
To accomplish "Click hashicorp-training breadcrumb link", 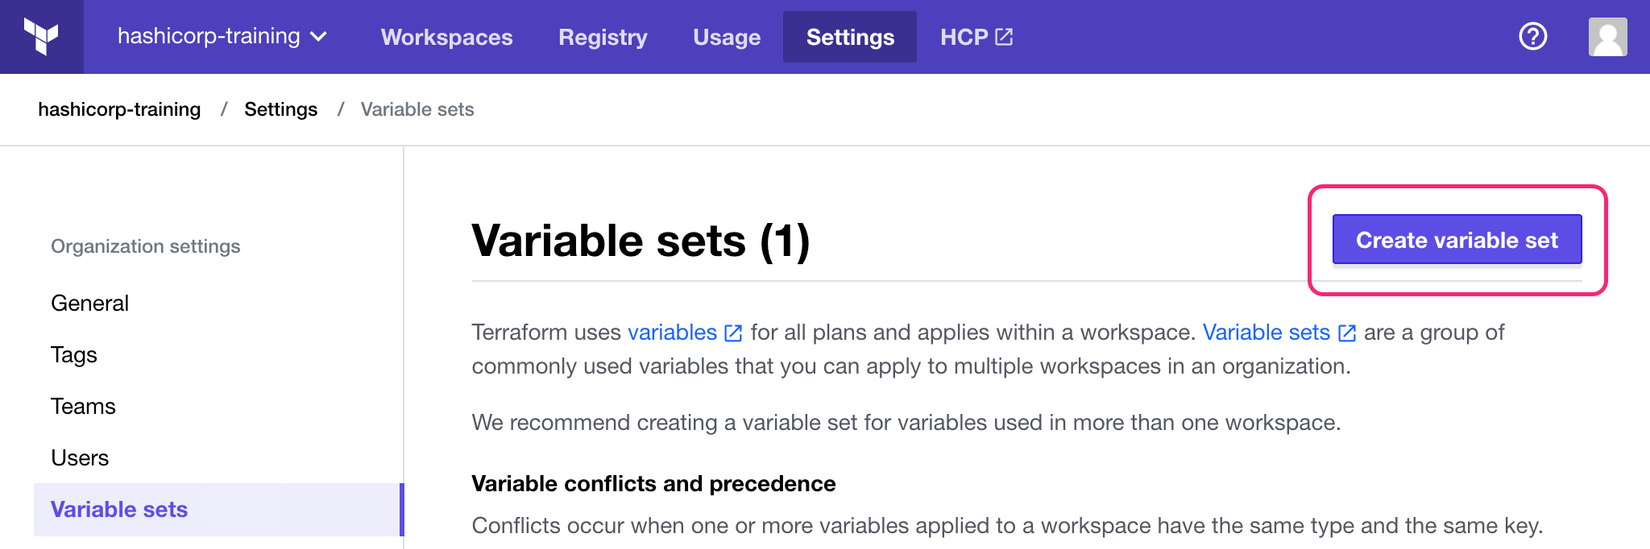I will 119,109.
